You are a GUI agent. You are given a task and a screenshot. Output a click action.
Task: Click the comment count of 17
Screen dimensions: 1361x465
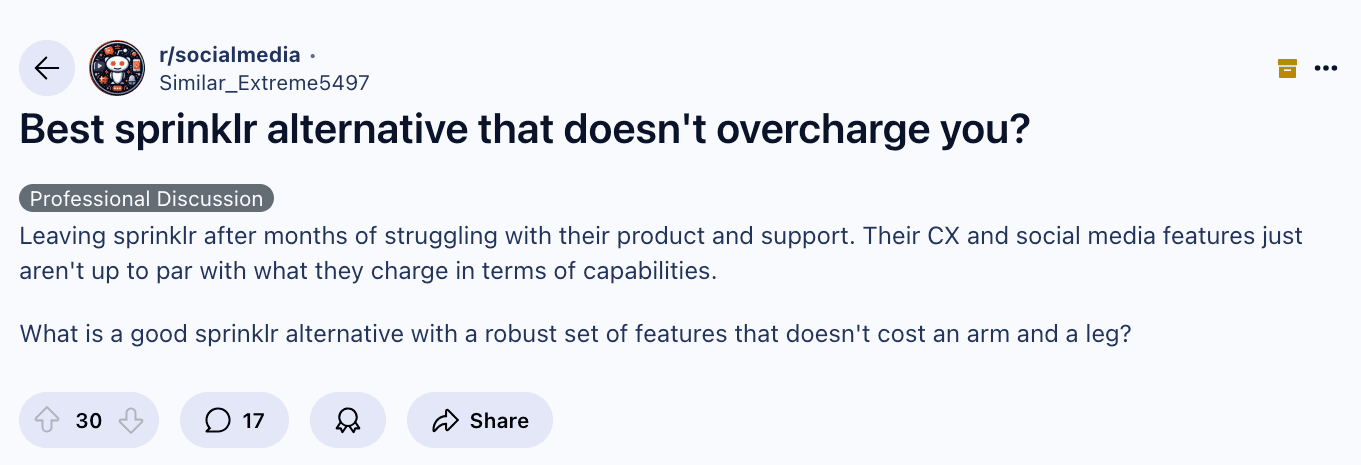tap(253, 420)
